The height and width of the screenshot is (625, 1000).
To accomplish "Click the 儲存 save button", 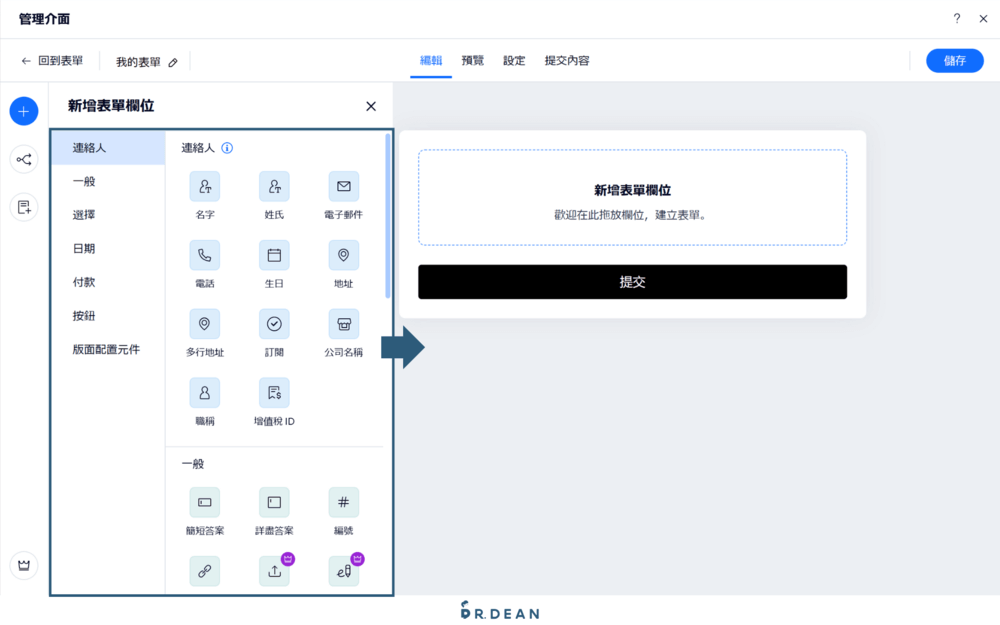I will click(x=954, y=60).
